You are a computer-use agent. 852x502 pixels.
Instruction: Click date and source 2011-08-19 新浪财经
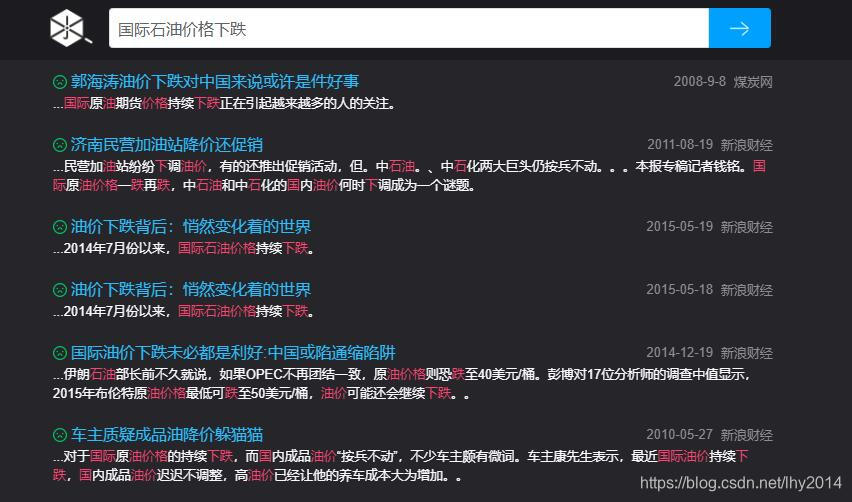[710, 145]
